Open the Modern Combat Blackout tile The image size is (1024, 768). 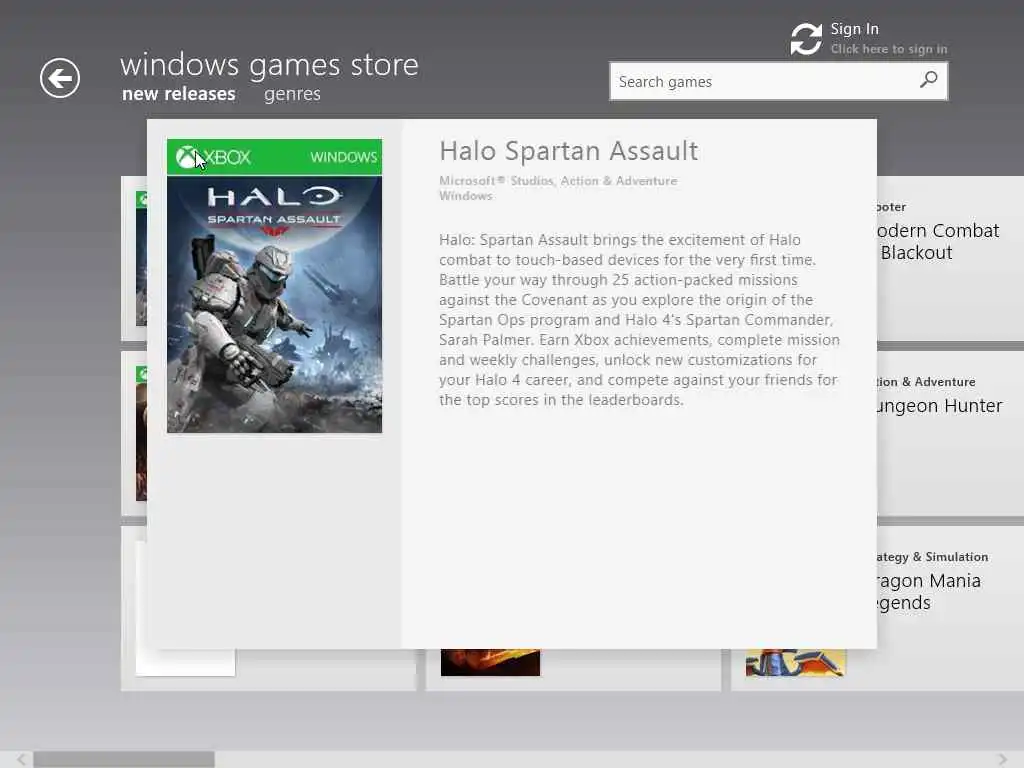pyautogui.click(x=950, y=258)
